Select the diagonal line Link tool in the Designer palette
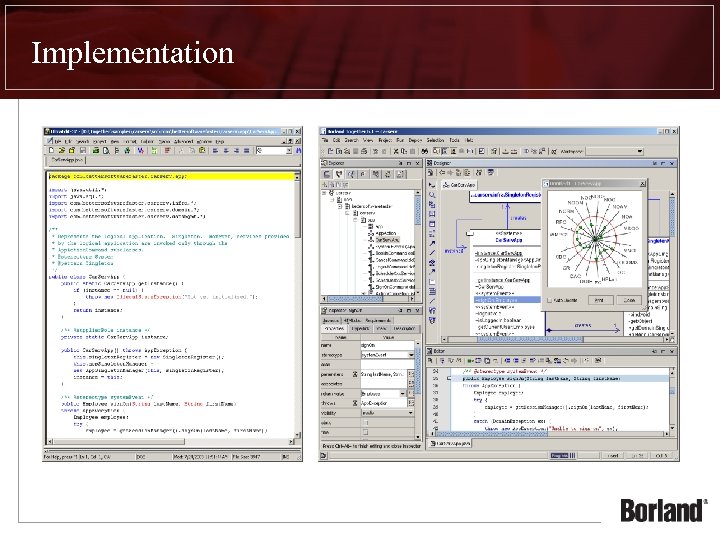720x540 pixels. point(432,253)
